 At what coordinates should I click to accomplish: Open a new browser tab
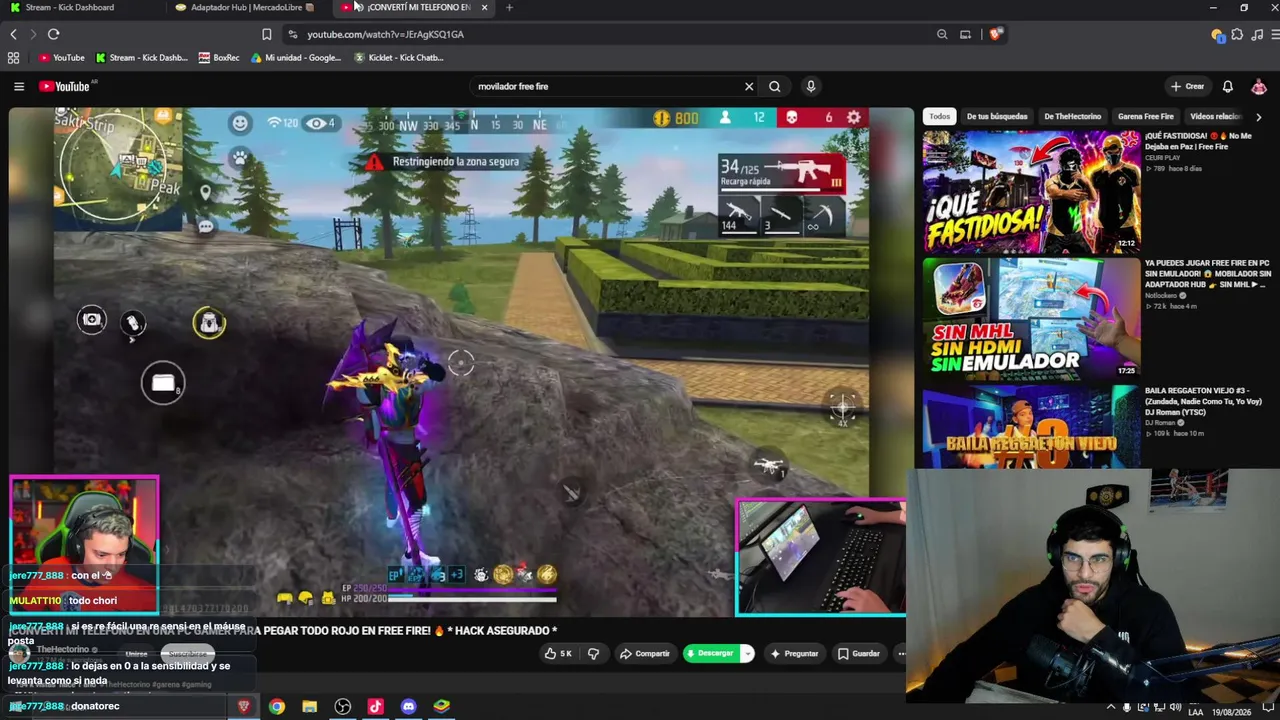(x=509, y=7)
